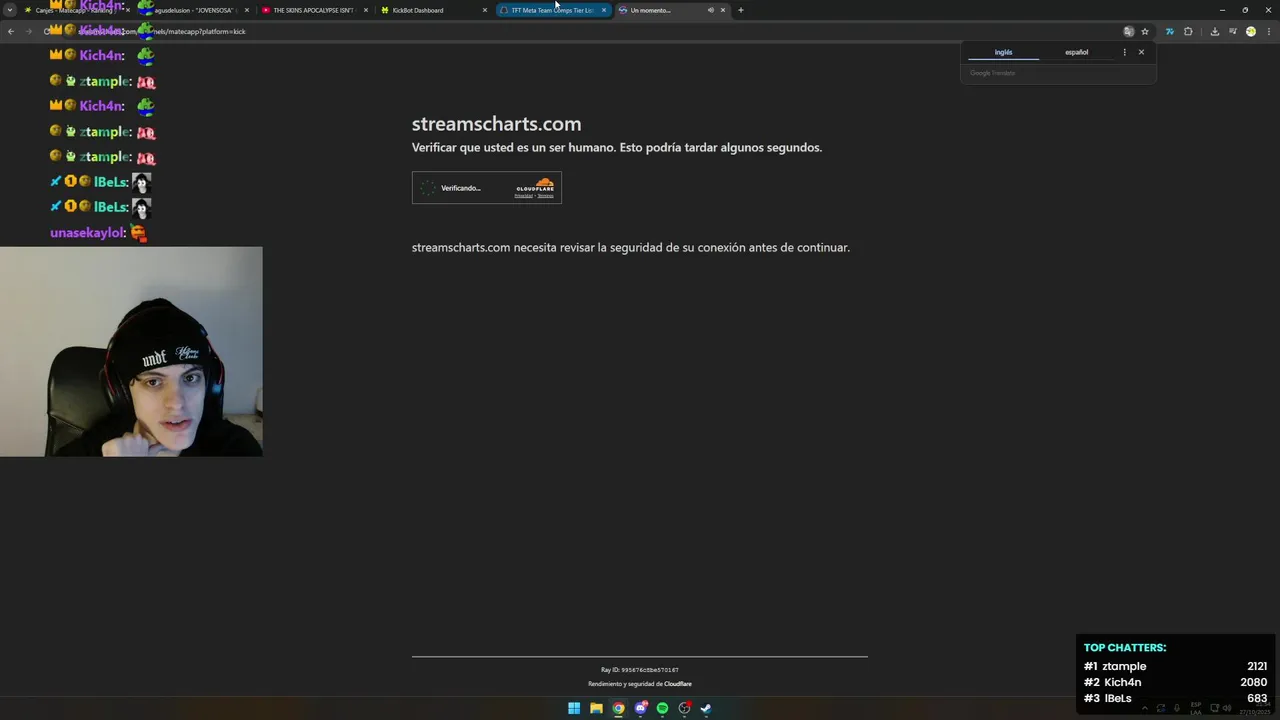Close the KickBot Dashboard tab
Screen dimensions: 1280x720
point(485,10)
